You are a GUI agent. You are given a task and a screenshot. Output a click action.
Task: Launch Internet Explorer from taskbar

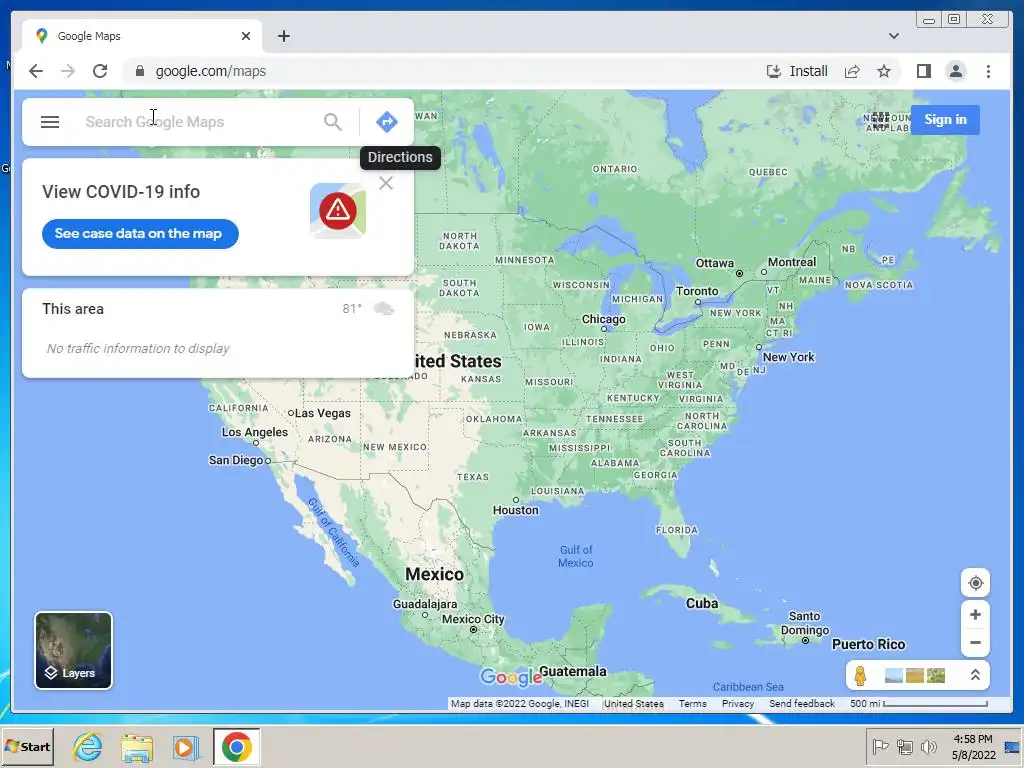tap(88, 746)
